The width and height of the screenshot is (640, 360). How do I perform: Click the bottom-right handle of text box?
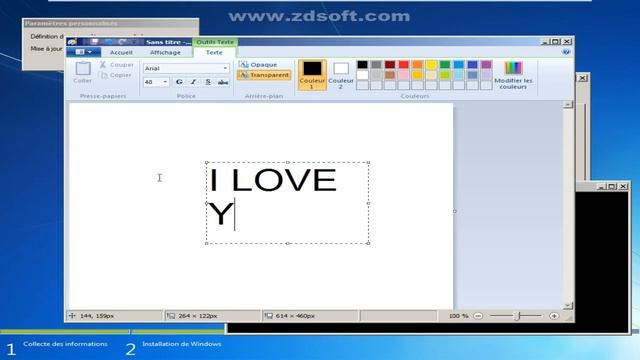coord(369,243)
